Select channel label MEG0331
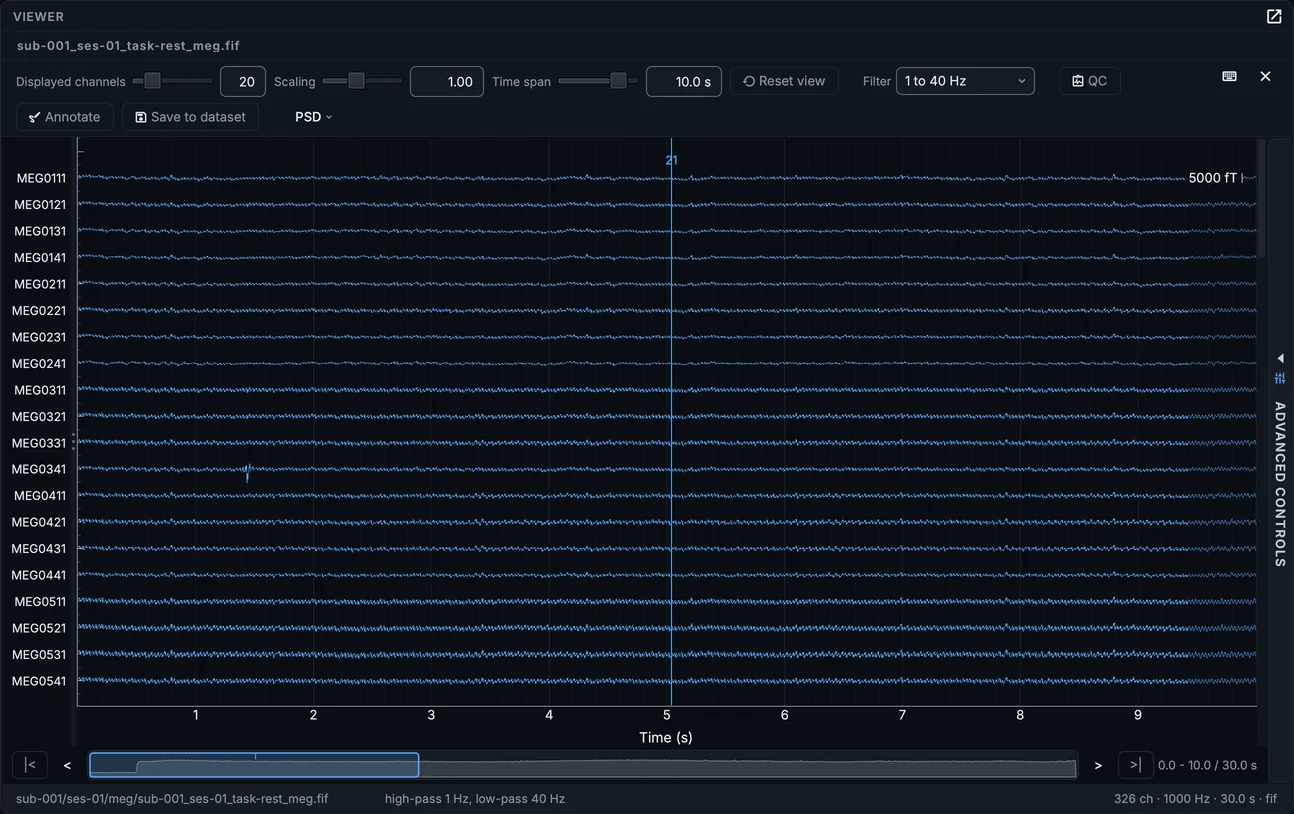The width and height of the screenshot is (1294, 814). [x=41, y=443]
